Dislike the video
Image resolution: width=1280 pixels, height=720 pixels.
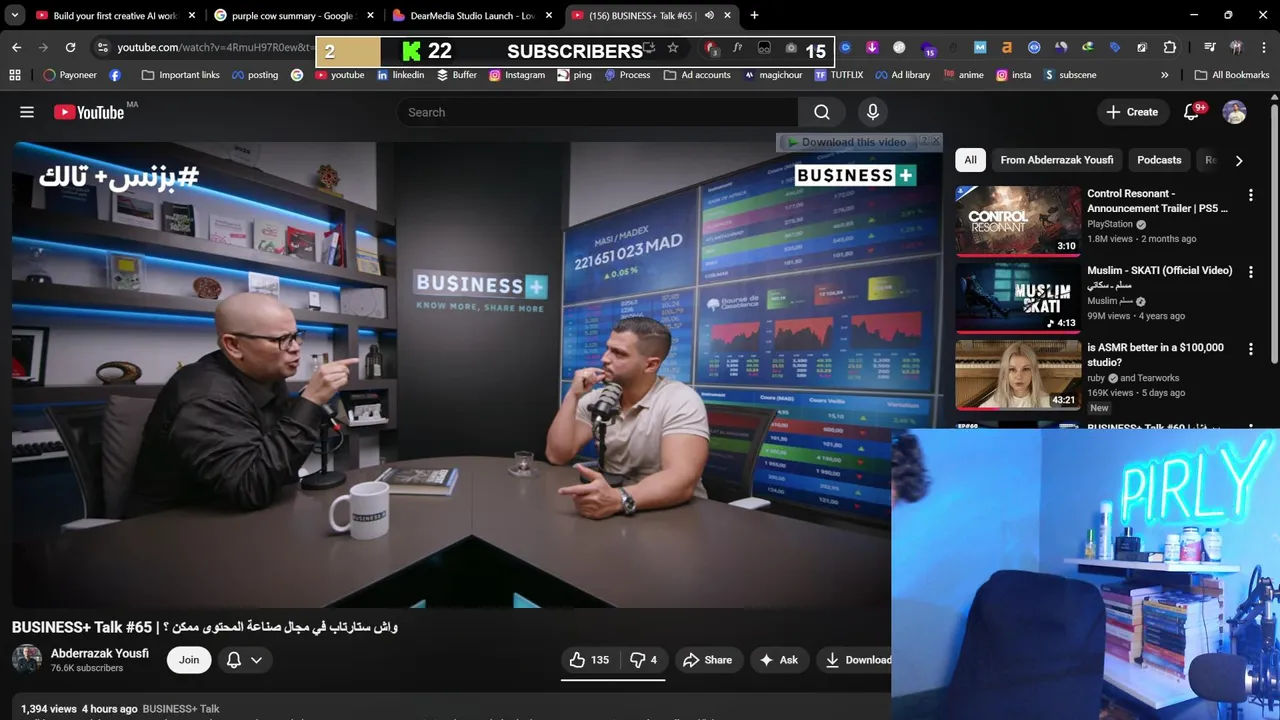click(642, 660)
